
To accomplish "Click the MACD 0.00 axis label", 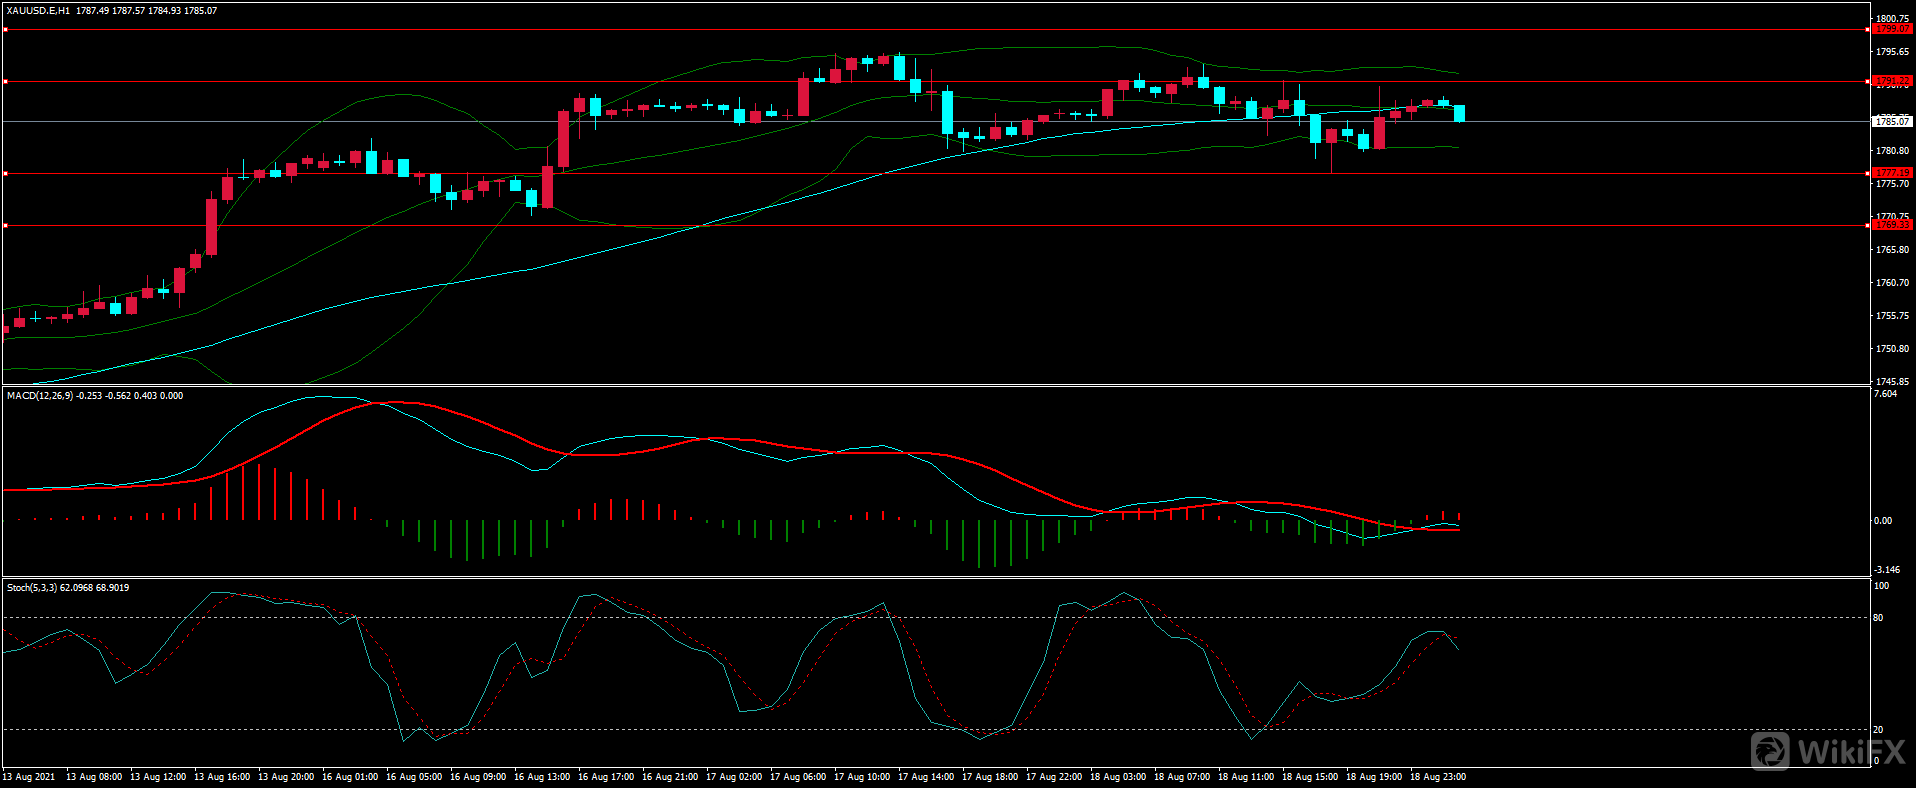I will (x=1883, y=520).
